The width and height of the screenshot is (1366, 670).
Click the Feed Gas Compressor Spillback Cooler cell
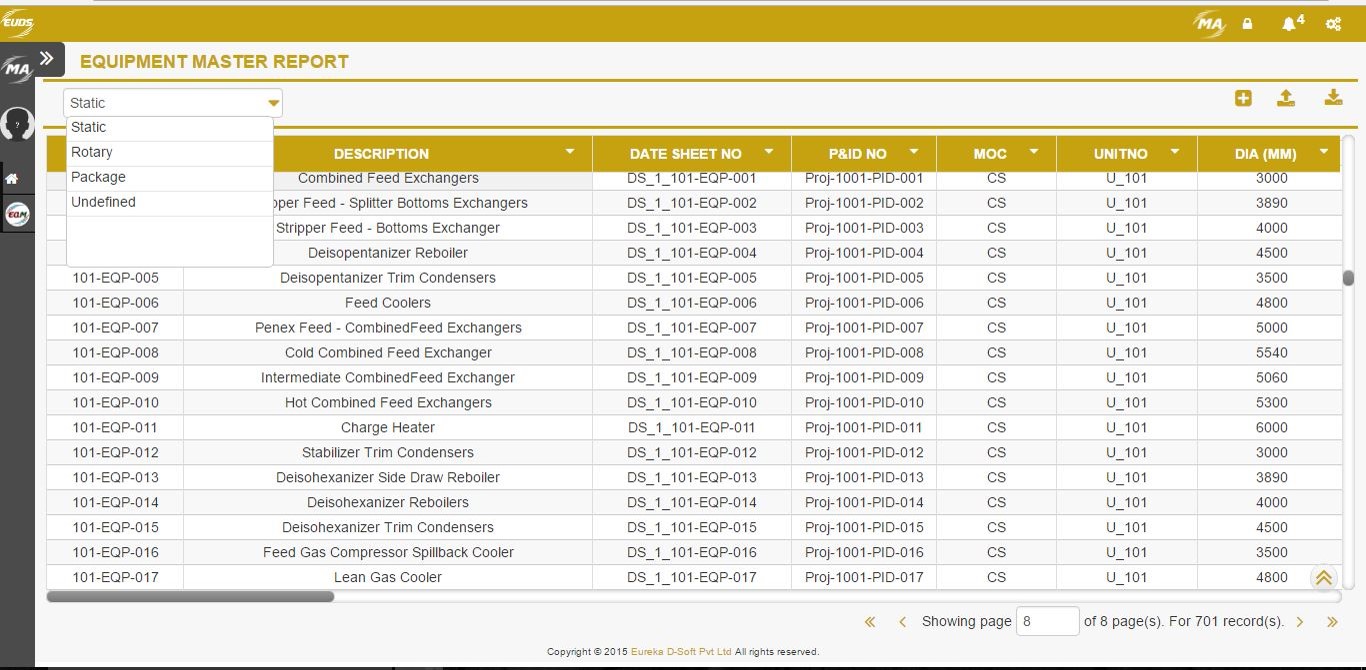388,552
